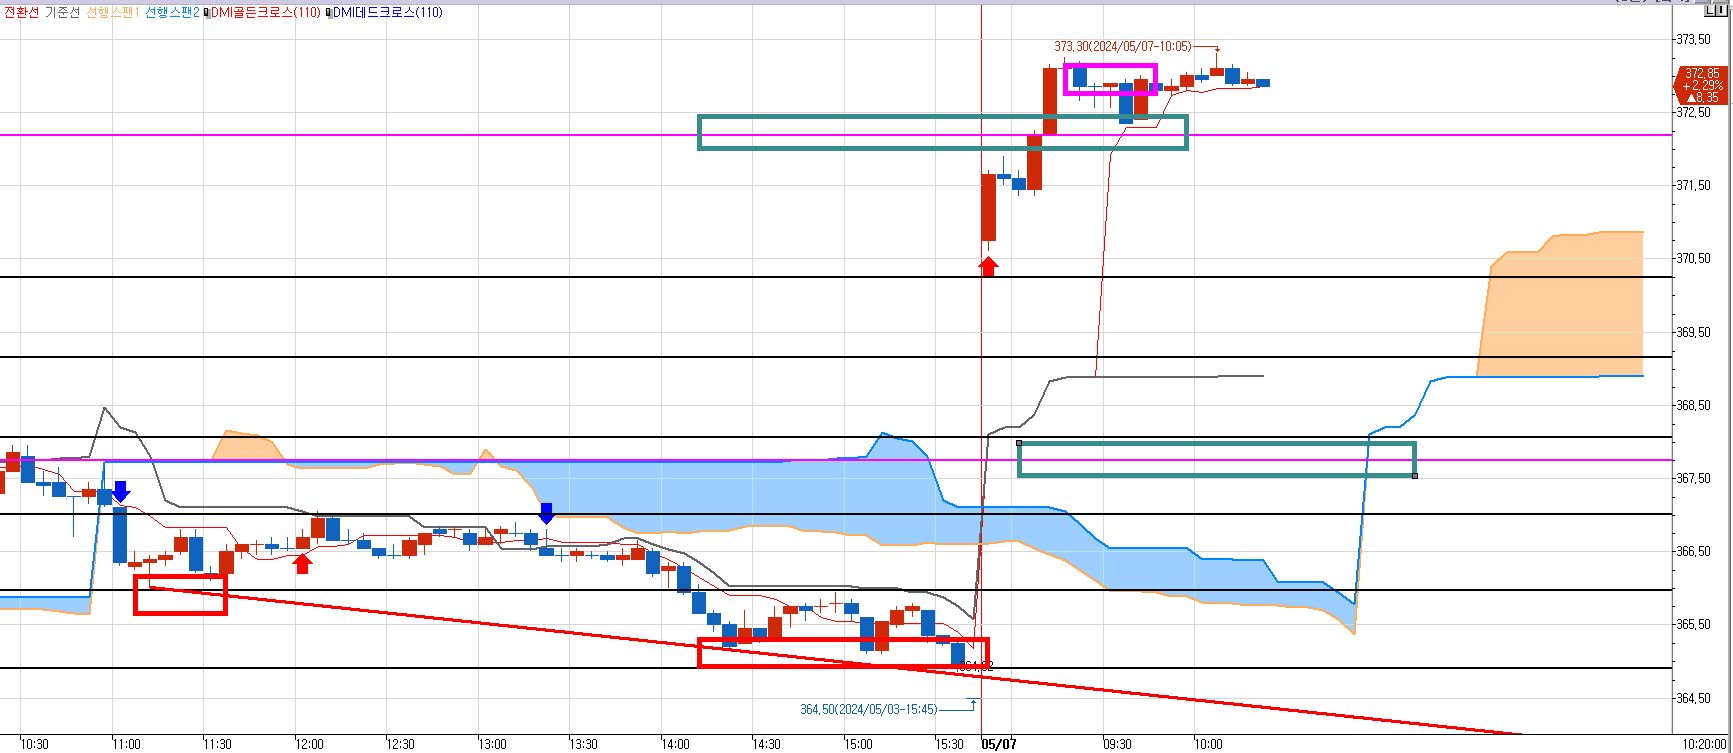Click the blue dead-cross arrow near 13:15
Screen dimensions: 1733x753
pyautogui.click(x=546, y=513)
